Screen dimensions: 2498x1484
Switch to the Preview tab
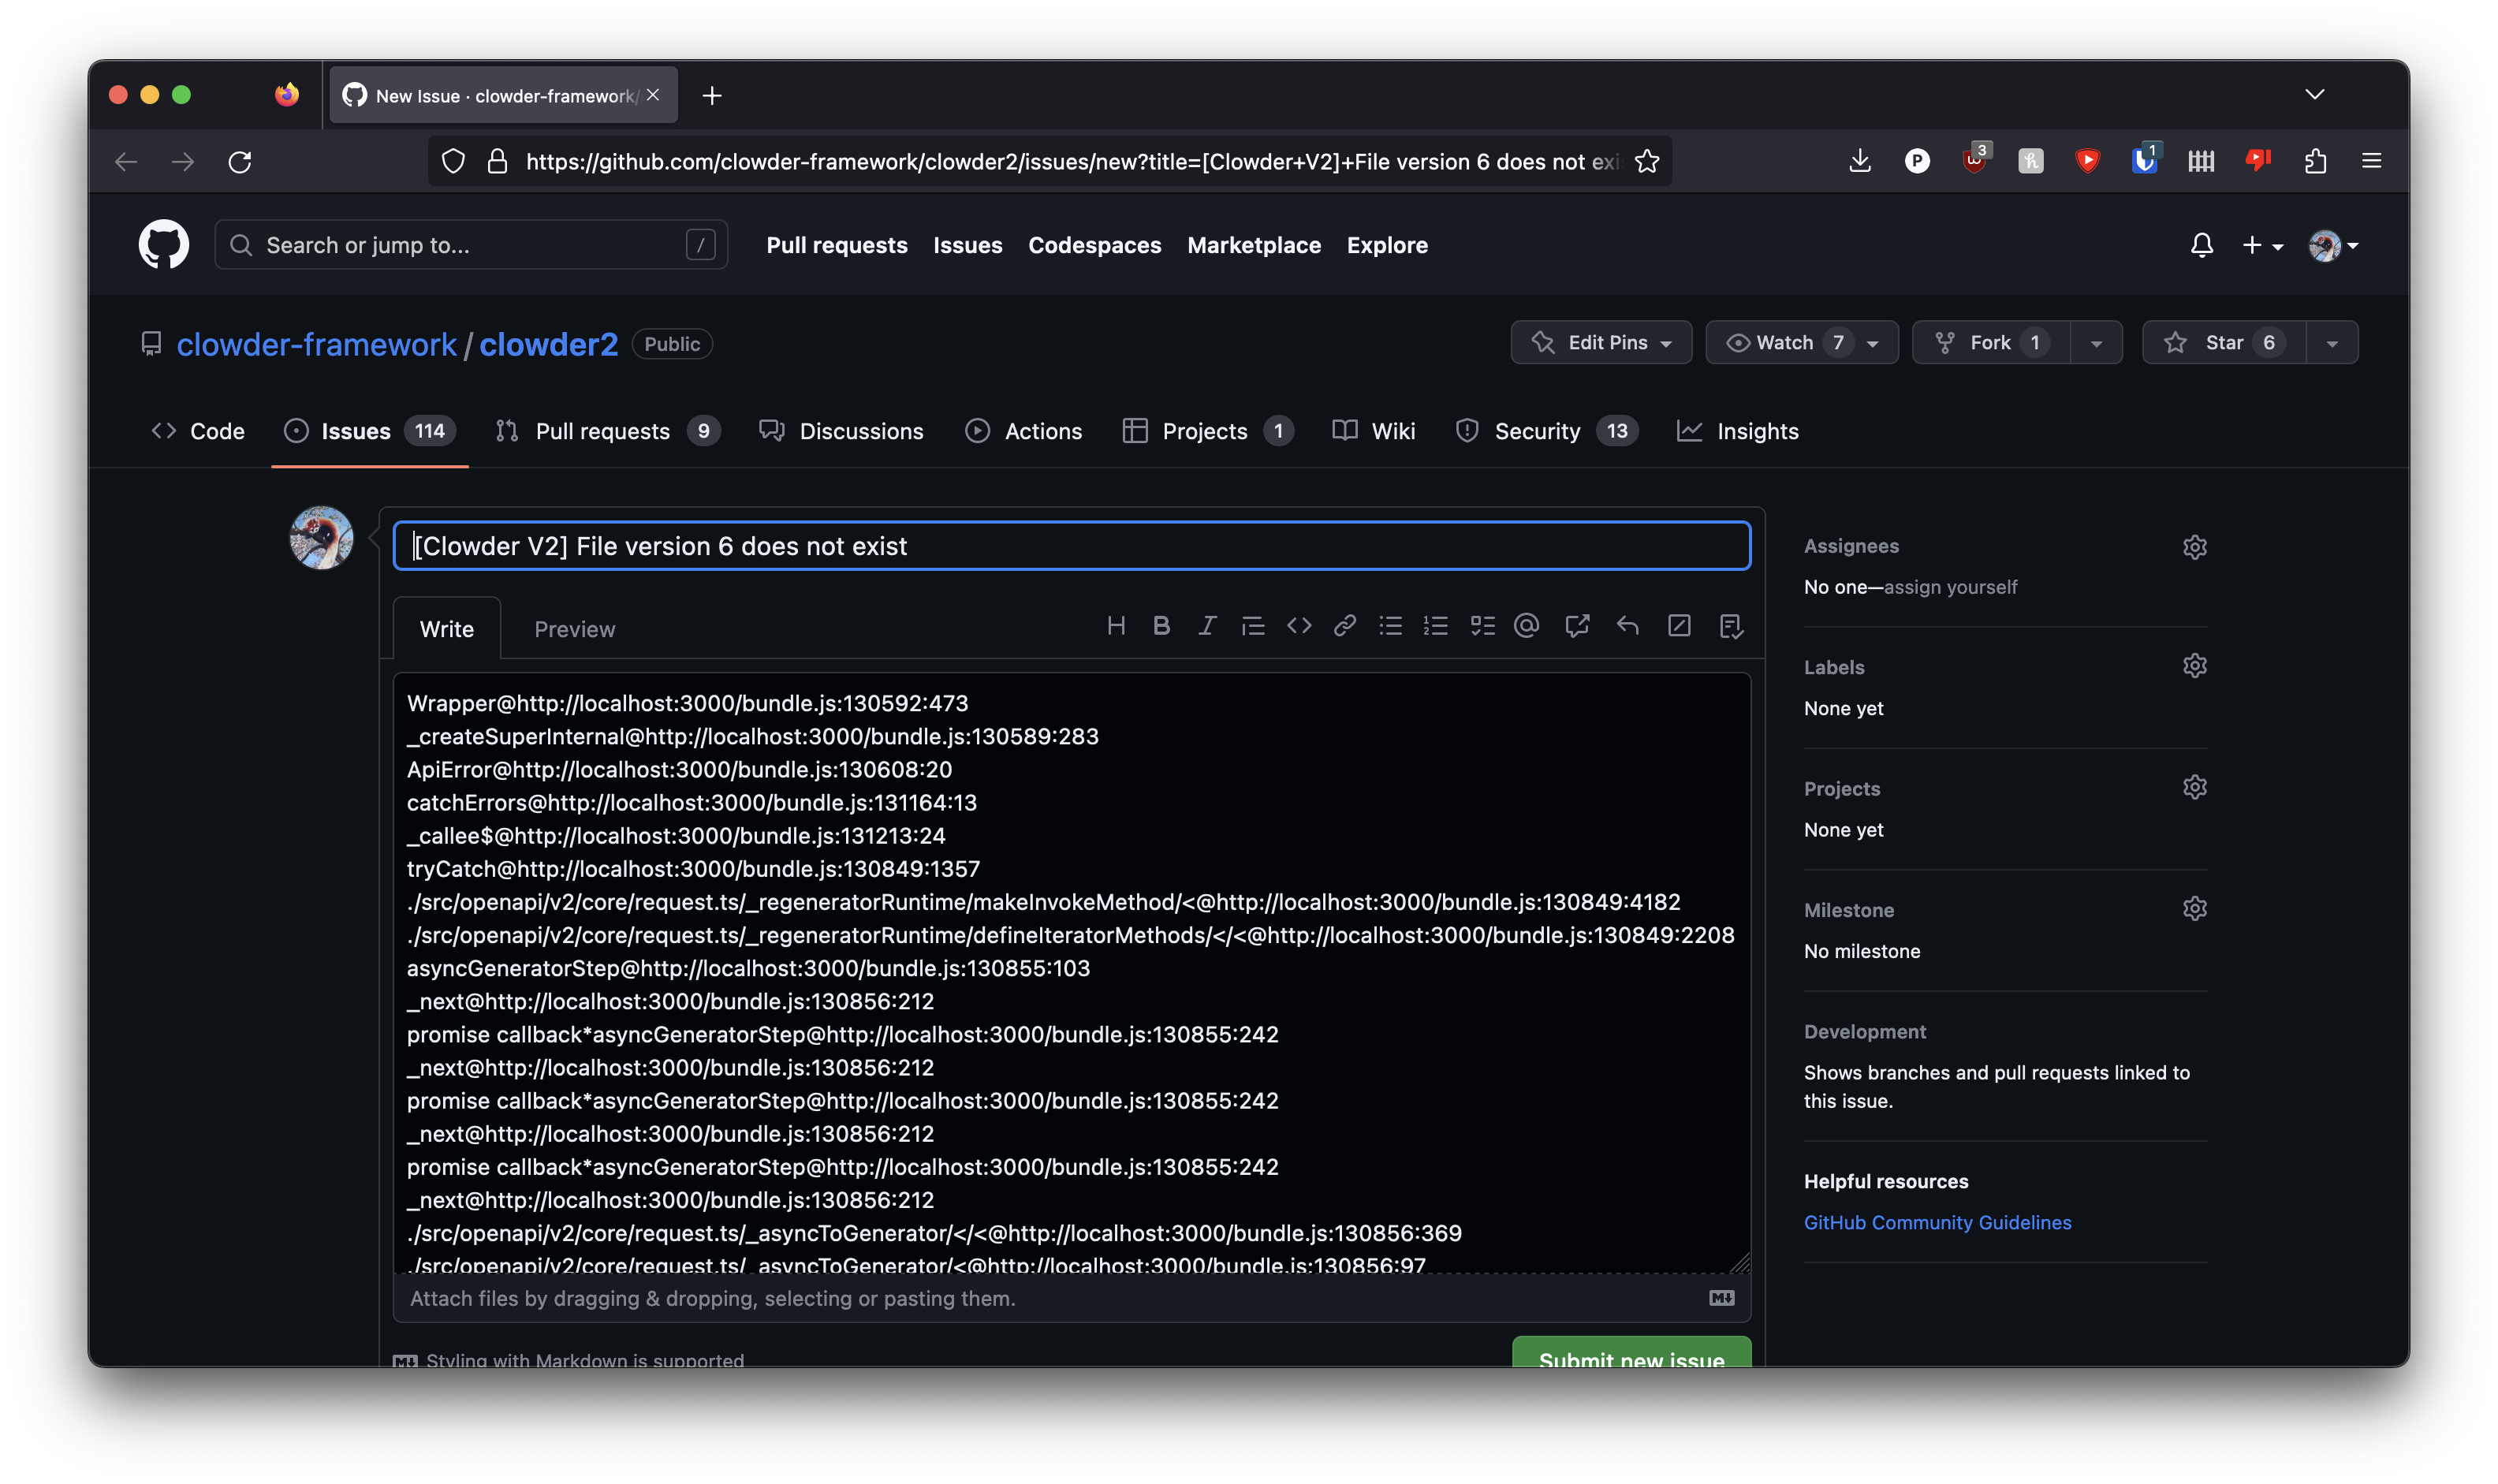click(574, 629)
